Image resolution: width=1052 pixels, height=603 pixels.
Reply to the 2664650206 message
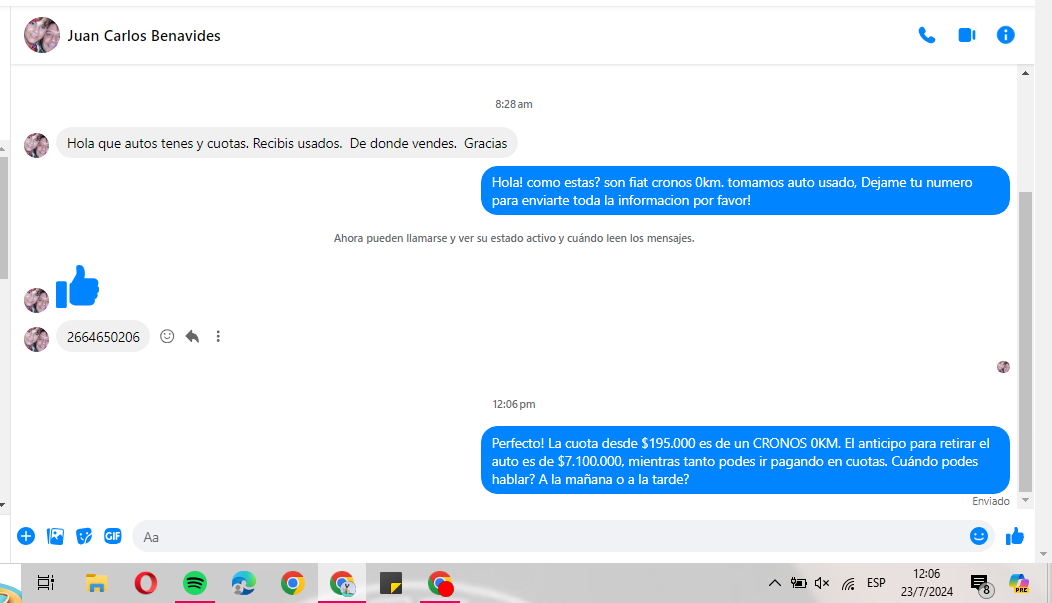click(x=193, y=336)
